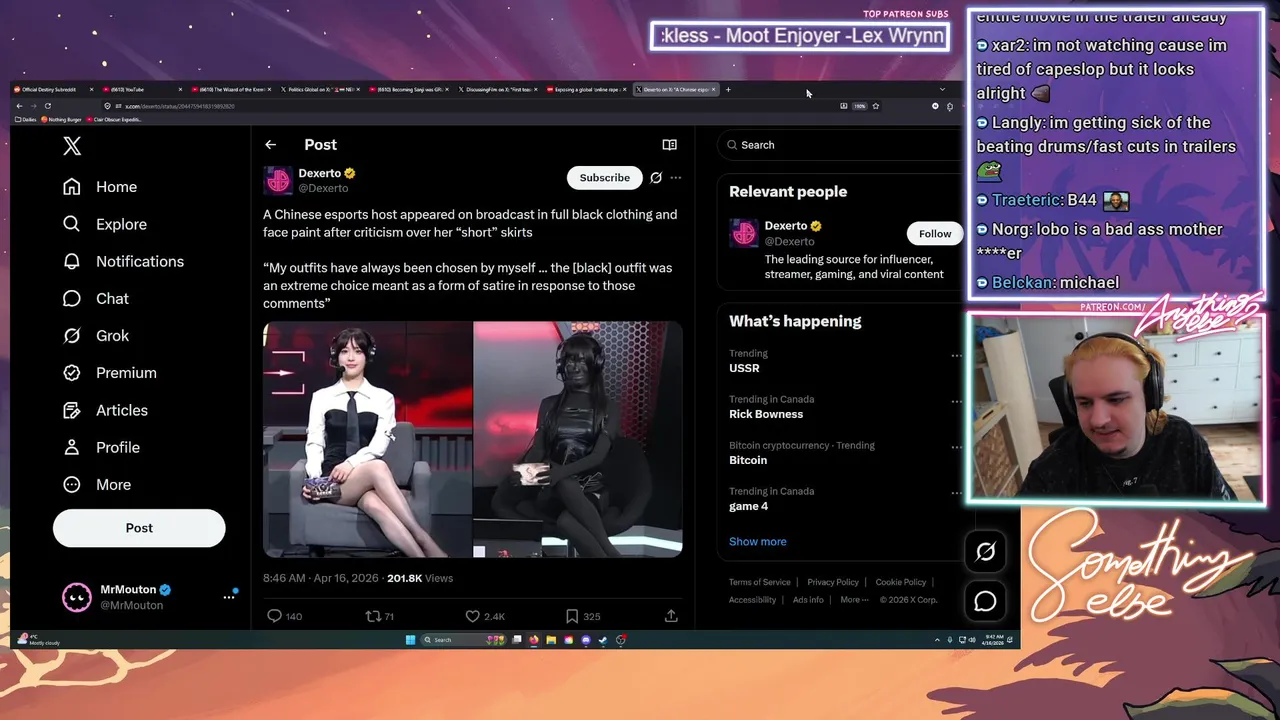Open the Nothing Burger bookmark
The height and width of the screenshot is (720, 1280).
tap(61, 119)
